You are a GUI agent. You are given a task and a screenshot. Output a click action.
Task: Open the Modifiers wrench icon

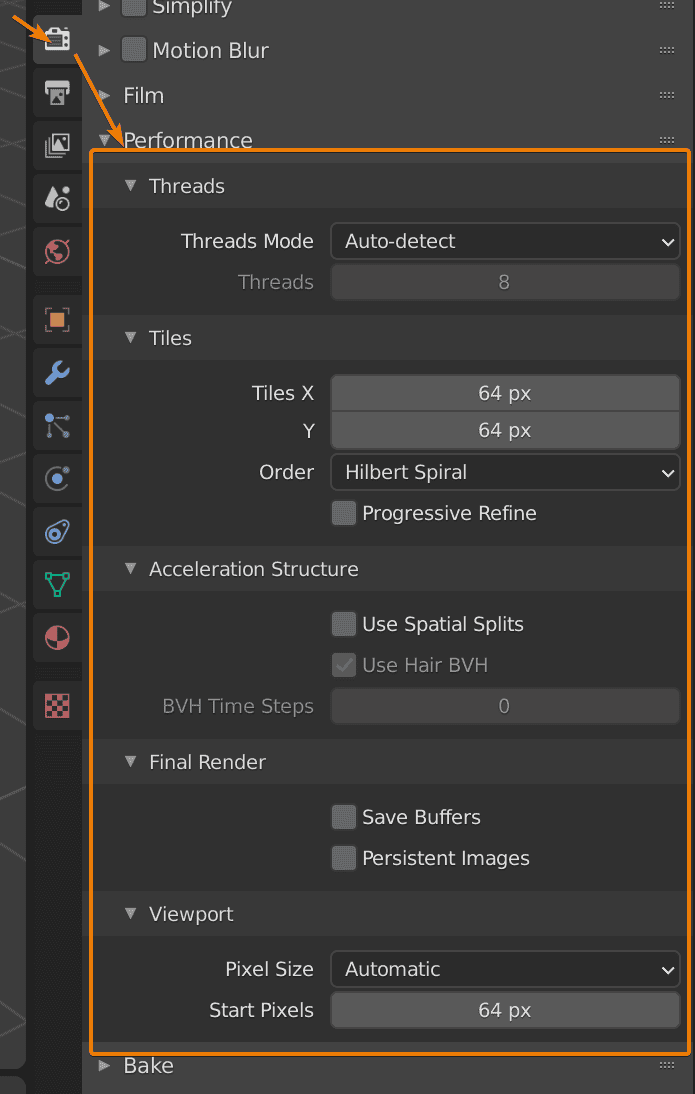click(x=57, y=373)
